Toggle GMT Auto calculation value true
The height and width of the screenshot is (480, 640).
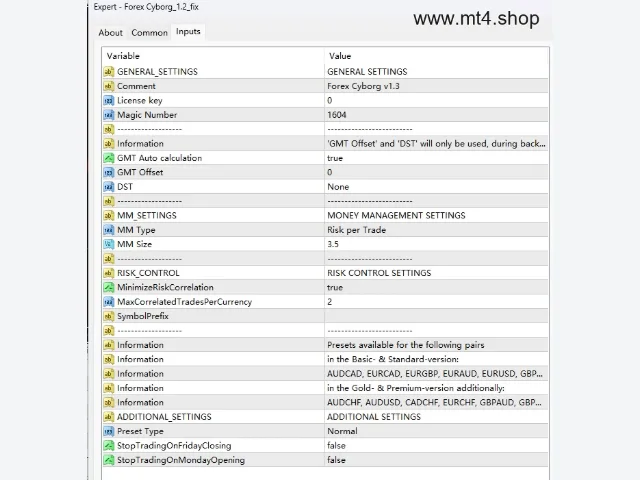436,158
